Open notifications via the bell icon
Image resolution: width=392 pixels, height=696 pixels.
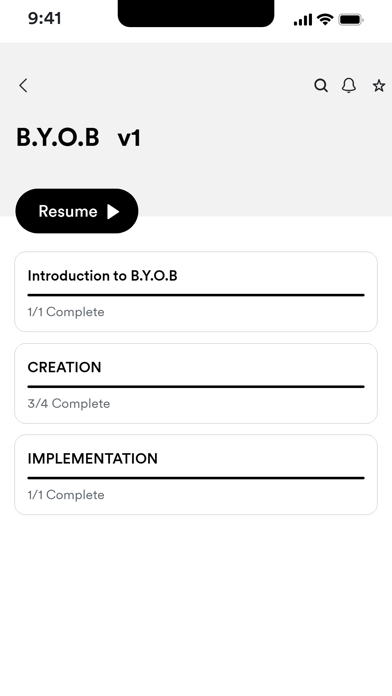[349, 85]
